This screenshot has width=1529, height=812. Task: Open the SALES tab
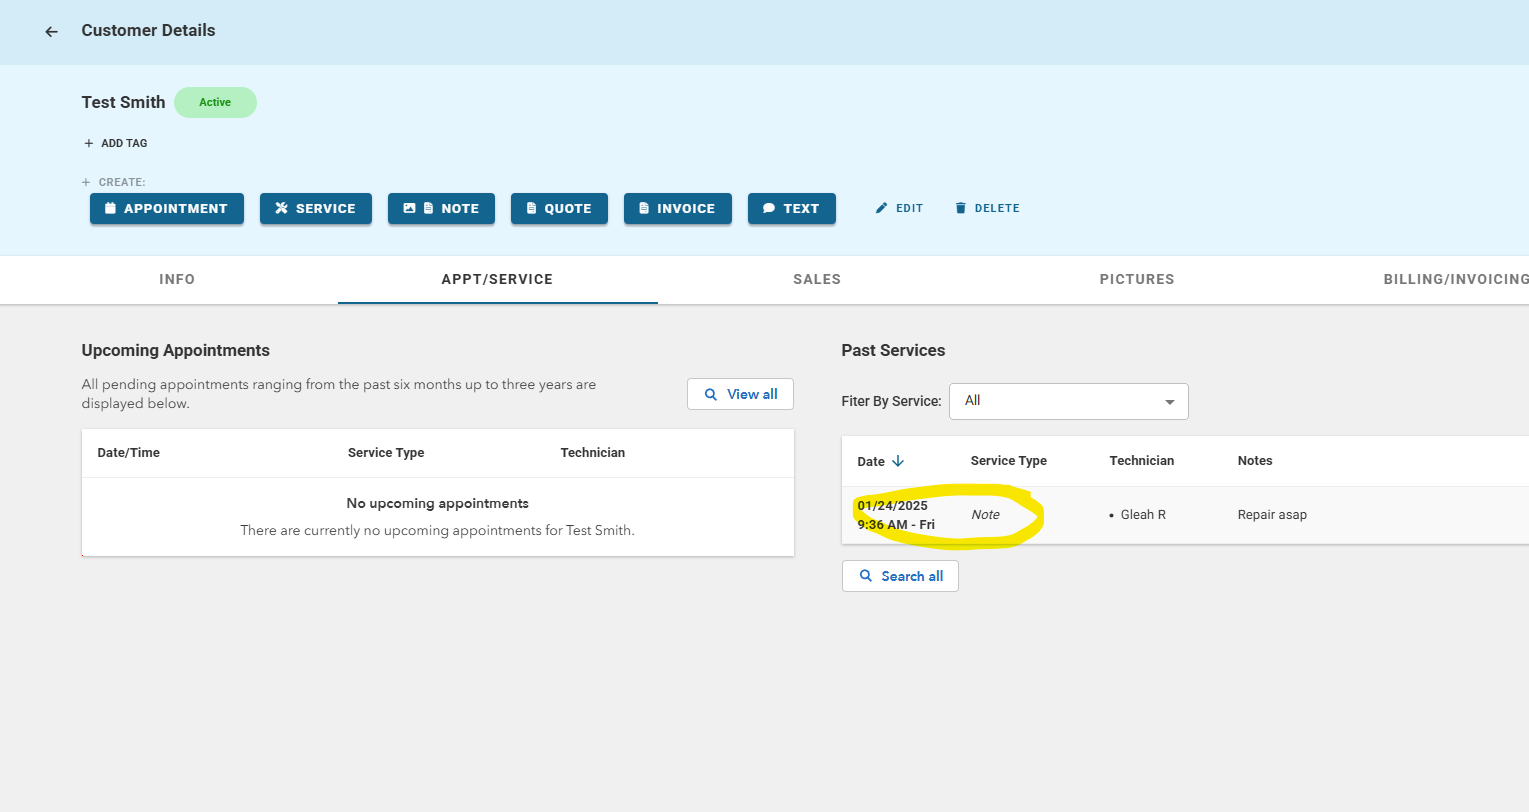tap(817, 279)
